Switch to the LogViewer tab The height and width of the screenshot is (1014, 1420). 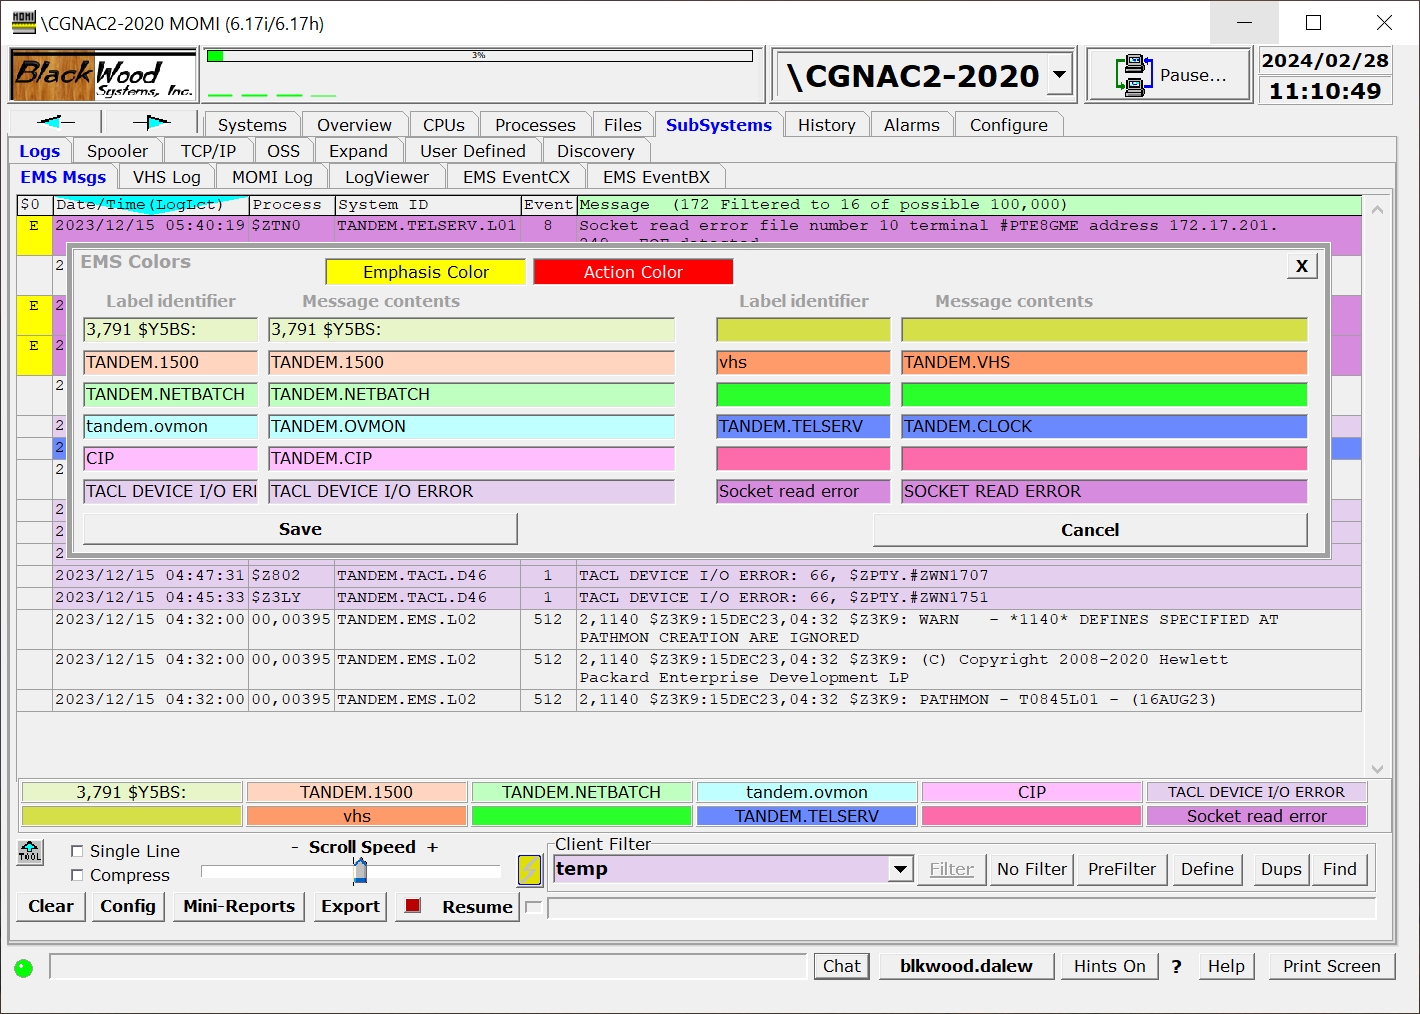[x=386, y=177]
